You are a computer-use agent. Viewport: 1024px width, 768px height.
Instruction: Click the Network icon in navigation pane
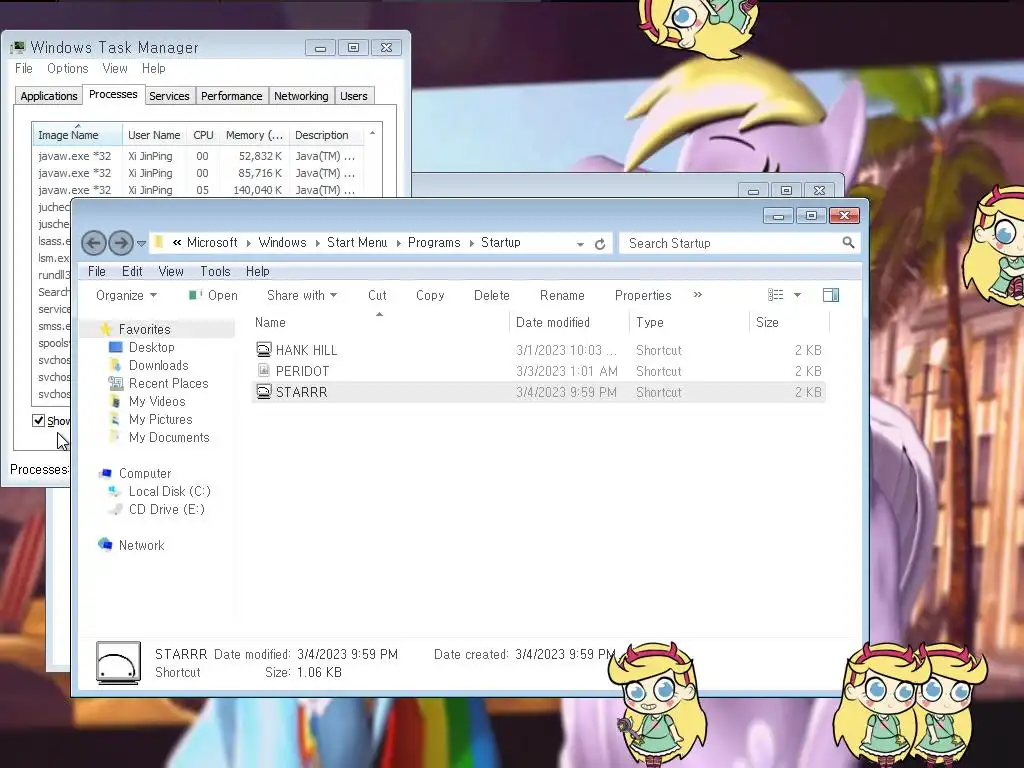click(105, 544)
